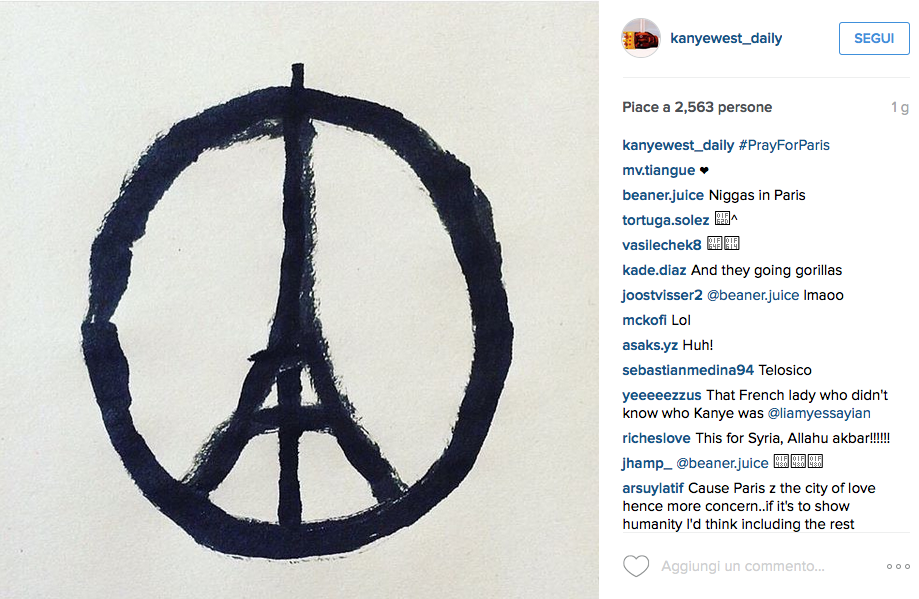Show who liked via 2,563 persone
Screen dimensions: 919x599
[x=723, y=107]
